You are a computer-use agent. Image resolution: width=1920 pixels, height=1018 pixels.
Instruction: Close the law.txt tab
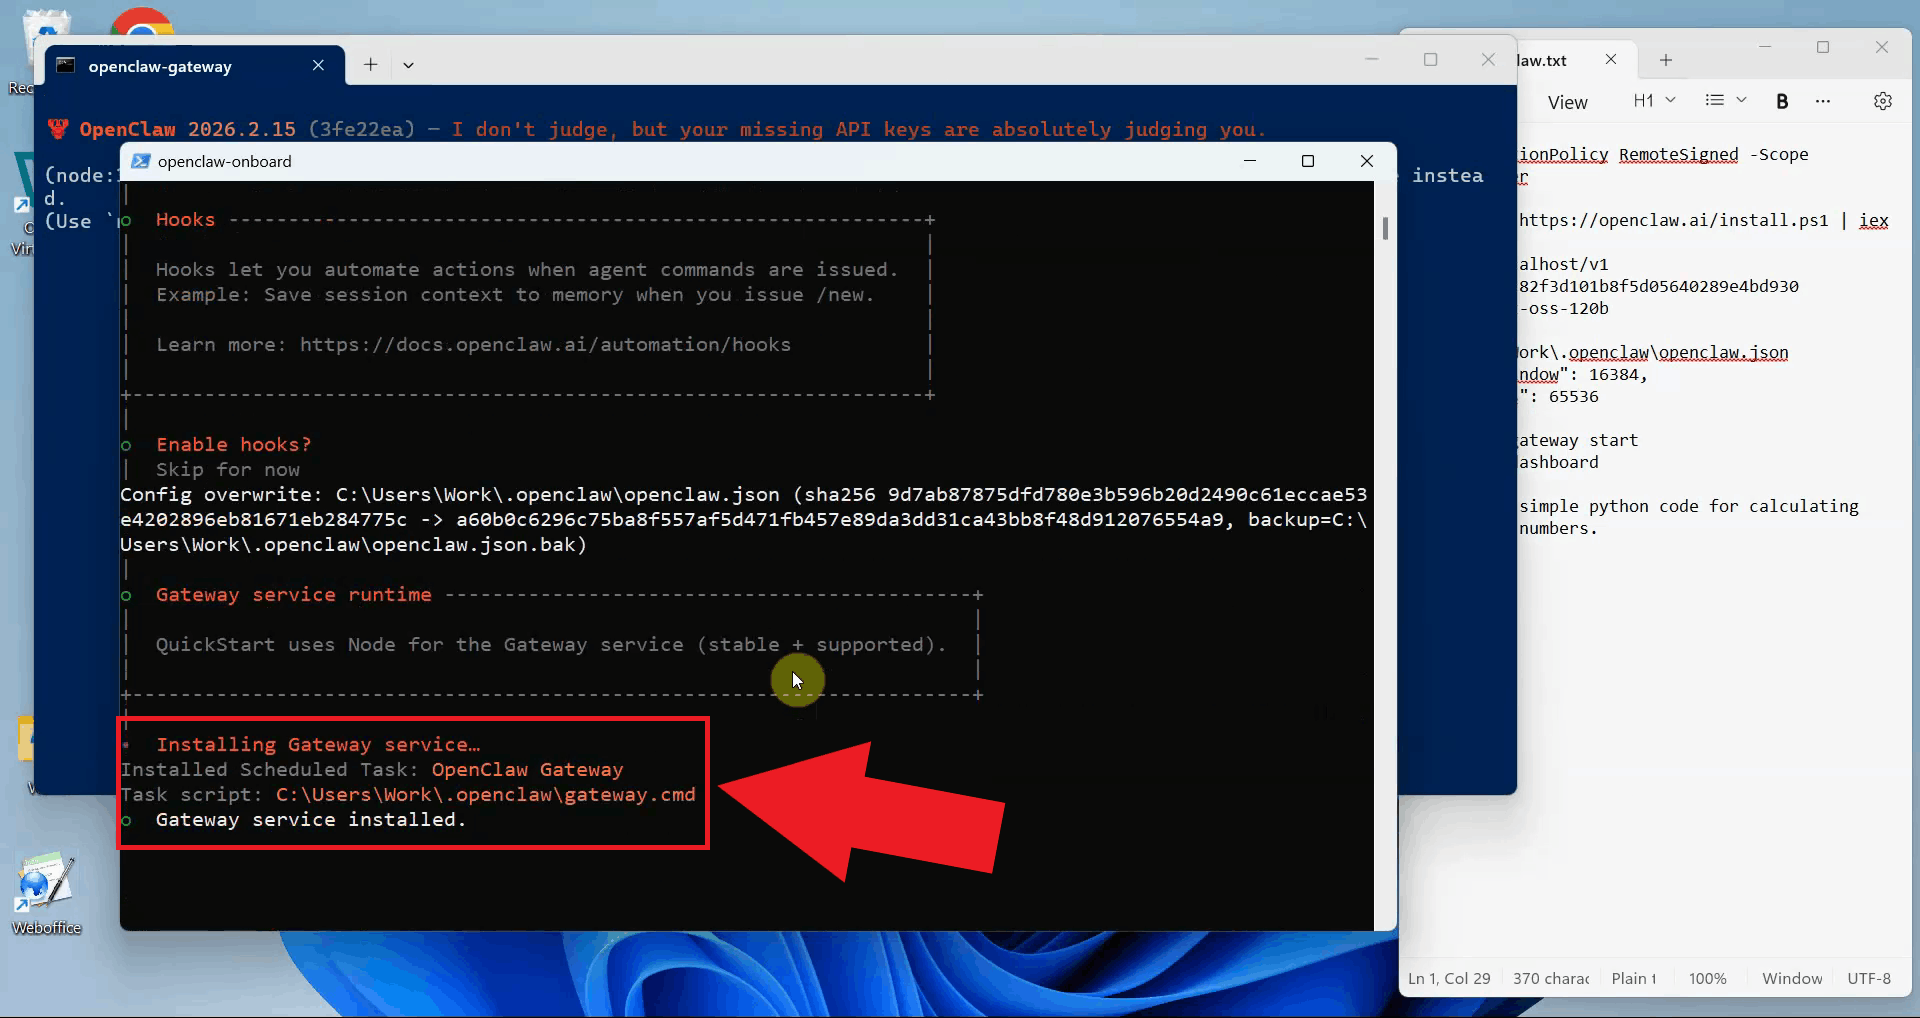pyautogui.click(x=1610, y=60)
